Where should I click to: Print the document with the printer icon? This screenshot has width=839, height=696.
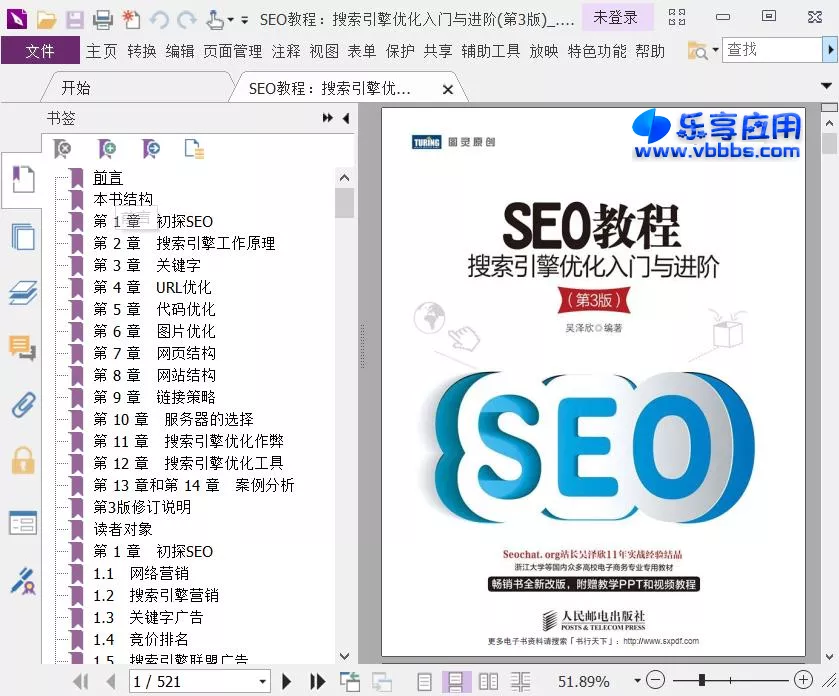coord(102,20)
